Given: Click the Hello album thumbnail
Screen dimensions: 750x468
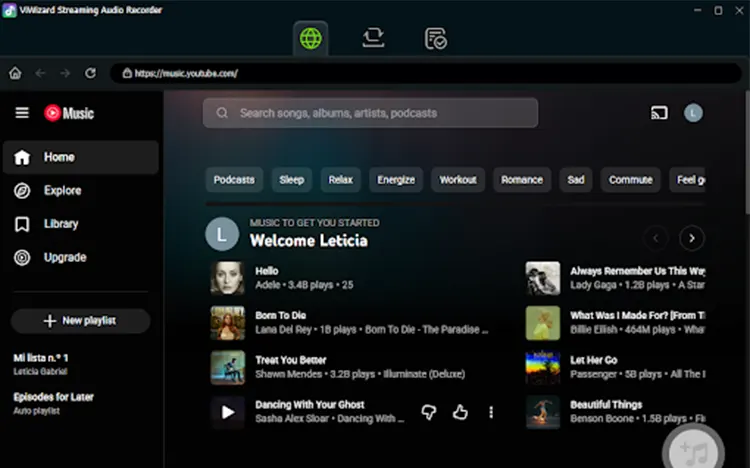Looking at the screenshot, I should (x=228, y=278).
